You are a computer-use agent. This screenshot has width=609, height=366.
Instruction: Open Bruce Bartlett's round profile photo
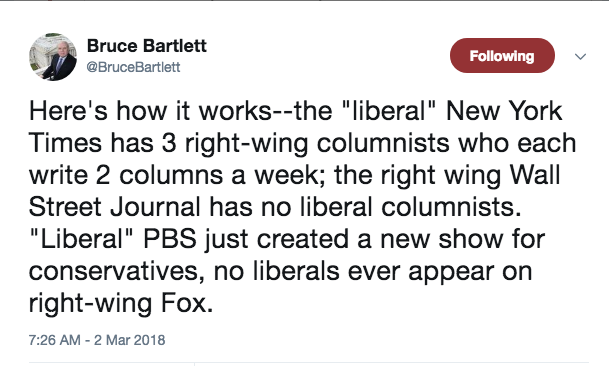click(x=53, y=57)
